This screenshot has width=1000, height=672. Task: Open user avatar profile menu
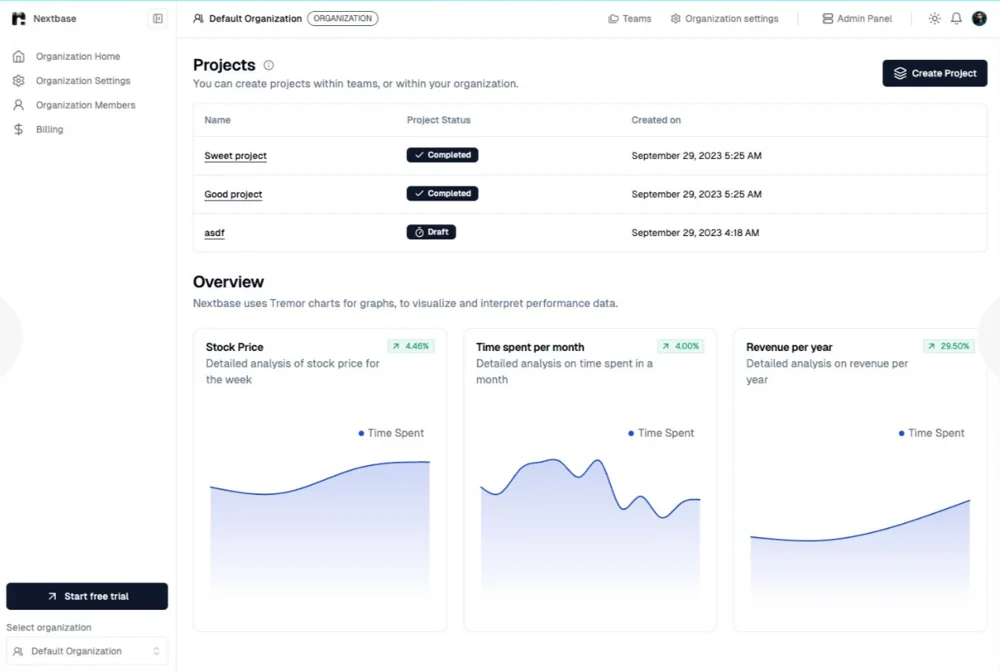(979, 18)
